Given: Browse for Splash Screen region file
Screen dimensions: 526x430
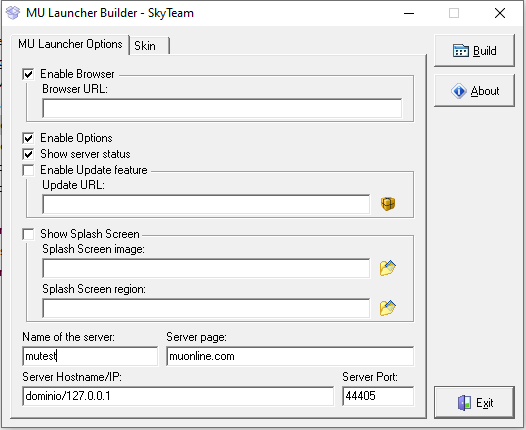Looking at the screenshot, I should tap(388, 308).
